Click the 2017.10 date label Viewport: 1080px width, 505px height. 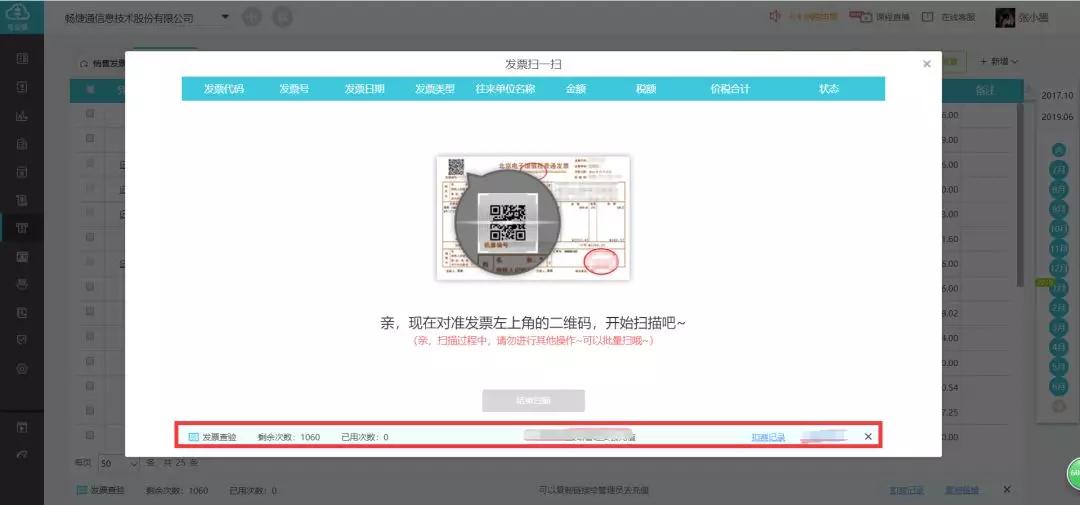pos(1058,96)
